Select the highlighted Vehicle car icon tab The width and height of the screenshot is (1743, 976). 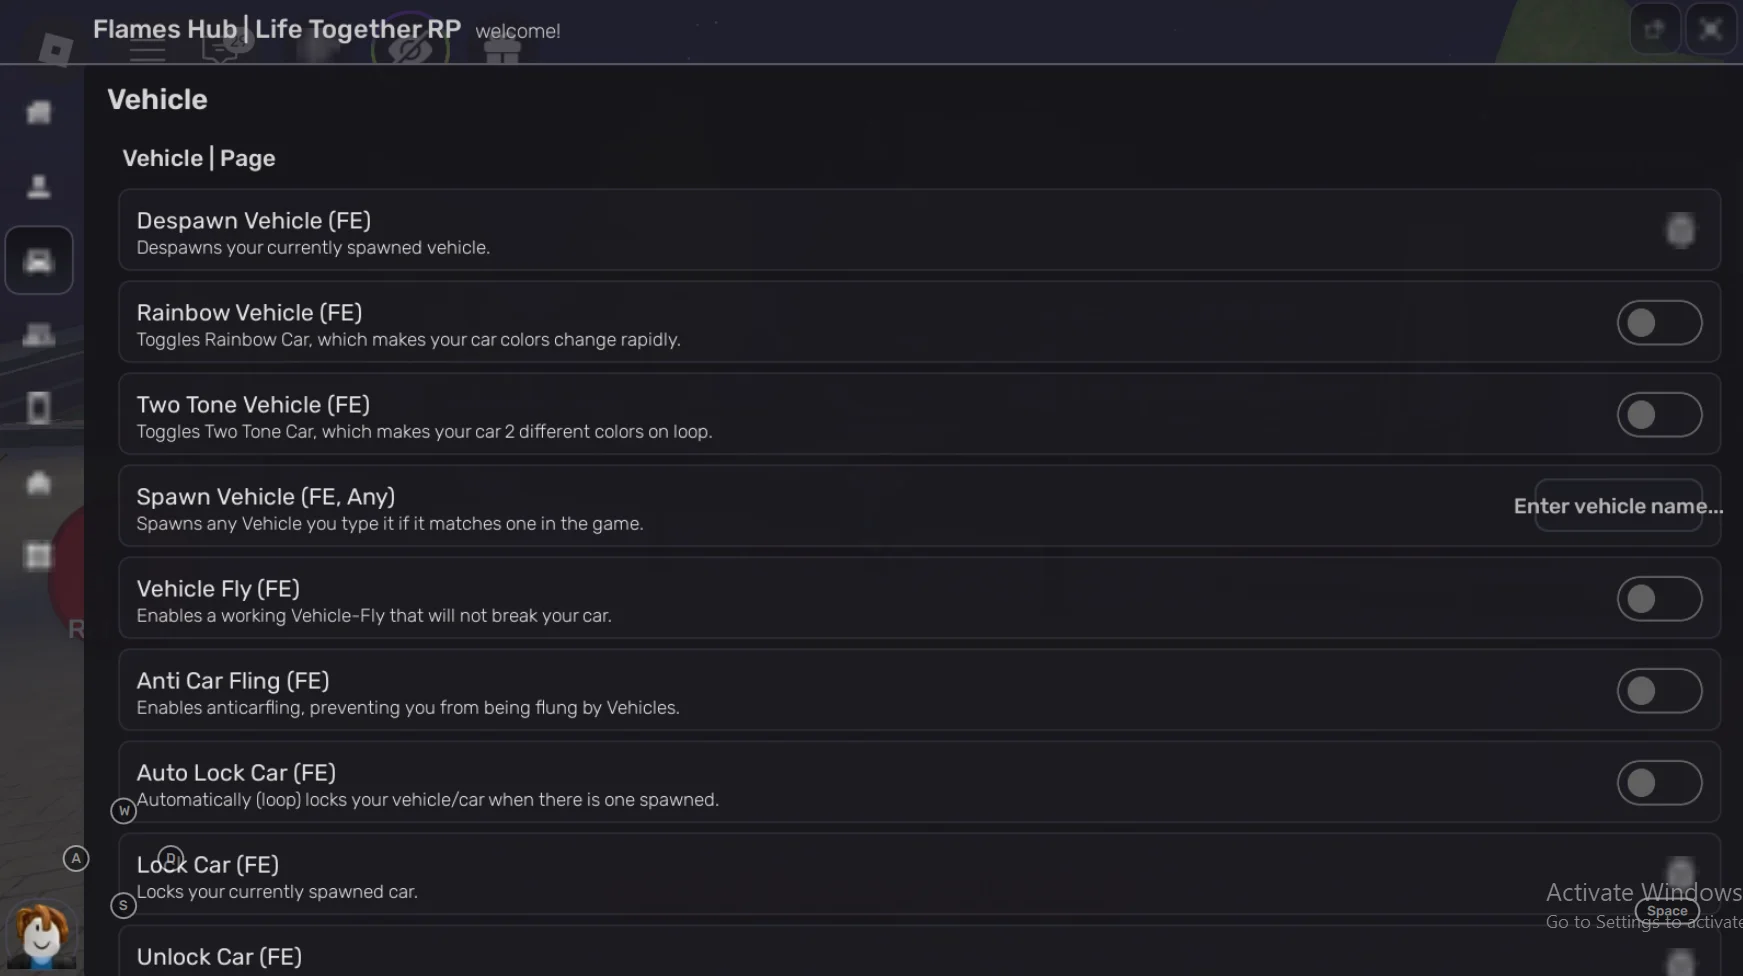[x=39, y=260]
